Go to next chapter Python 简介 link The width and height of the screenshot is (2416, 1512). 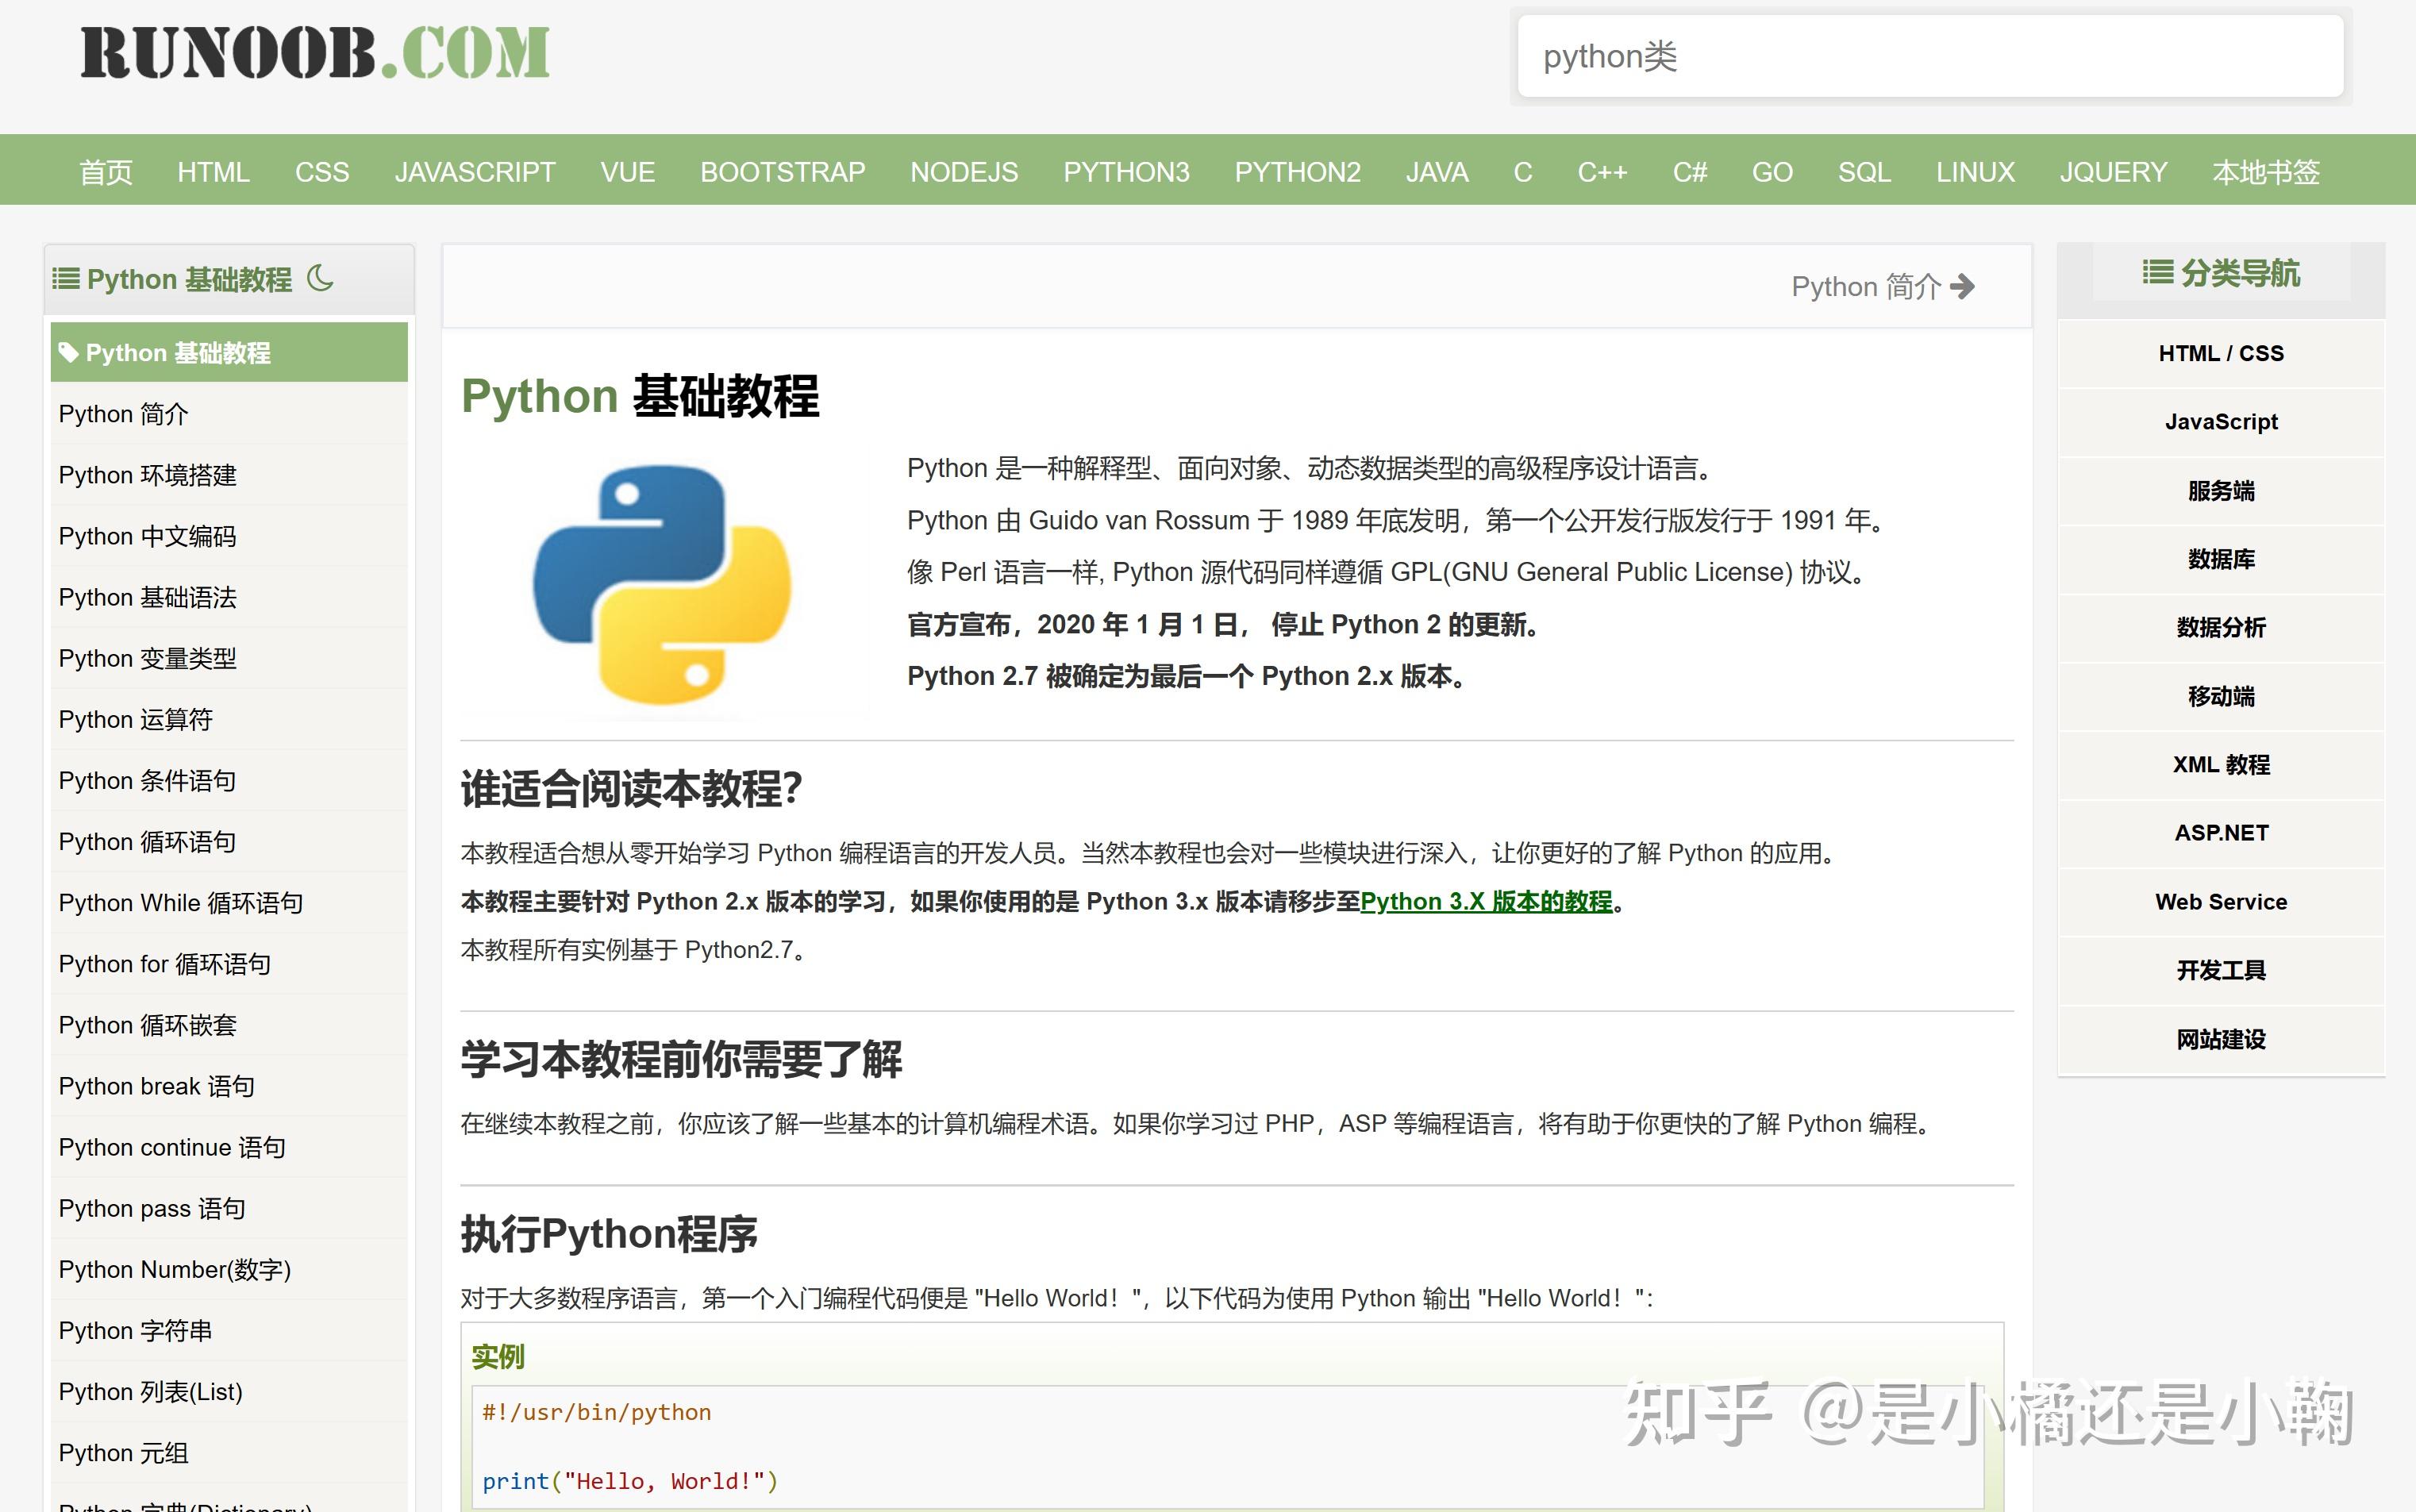(1882, 287)
